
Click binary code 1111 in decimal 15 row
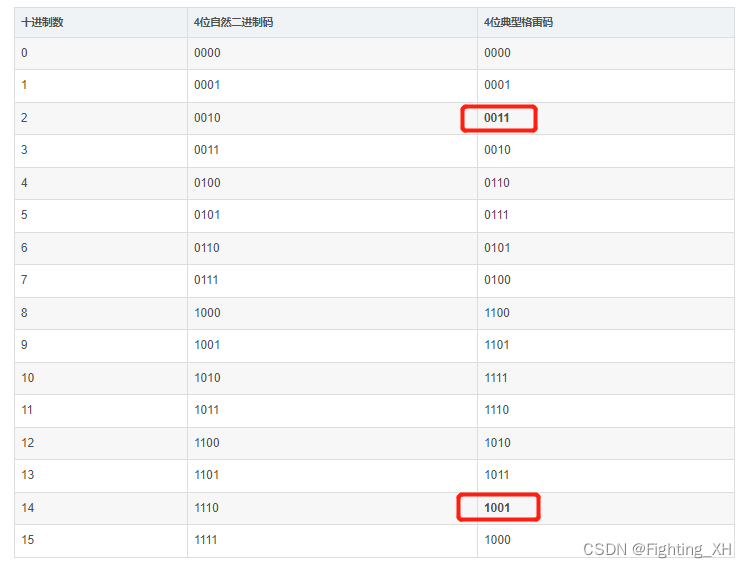click(x=206, y=540)
